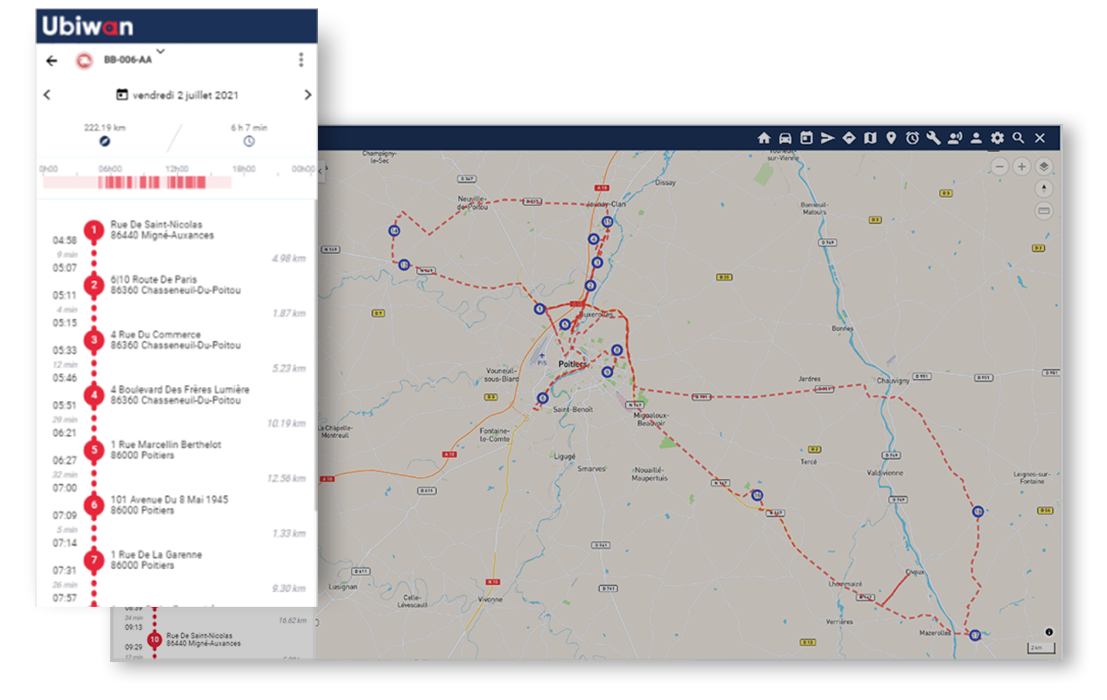Click the search magnifier in map toolbar
The width and height of the screenshot is (1107, 700).
[x=1018, y=138]
